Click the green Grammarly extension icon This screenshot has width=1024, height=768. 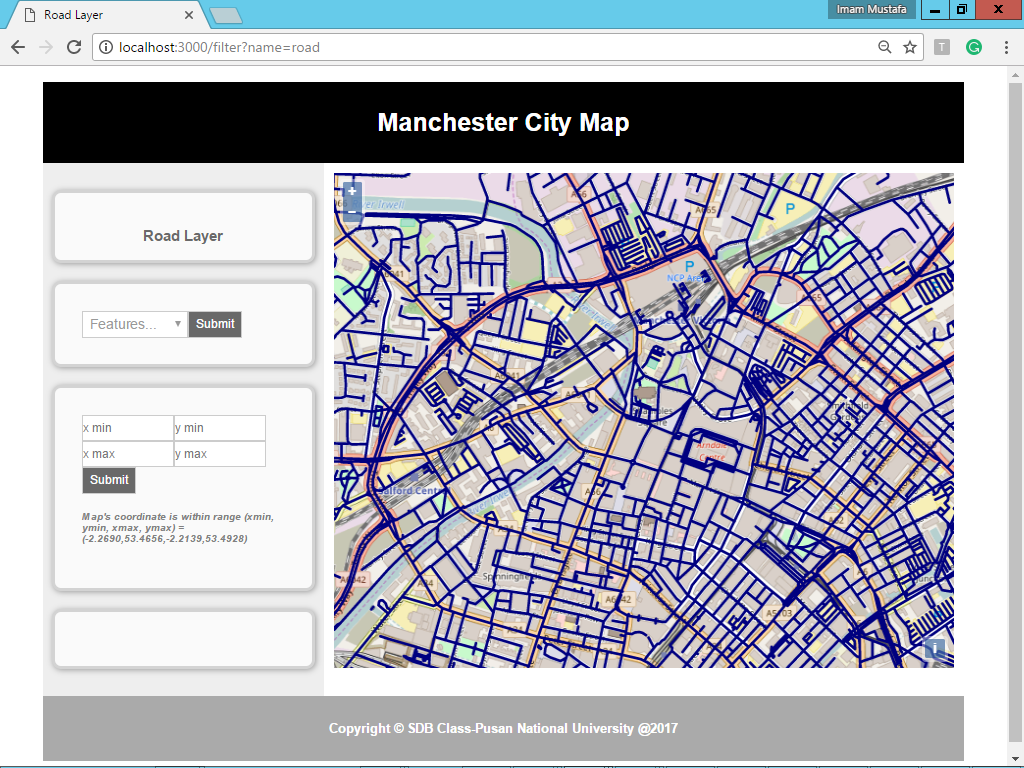974,47
